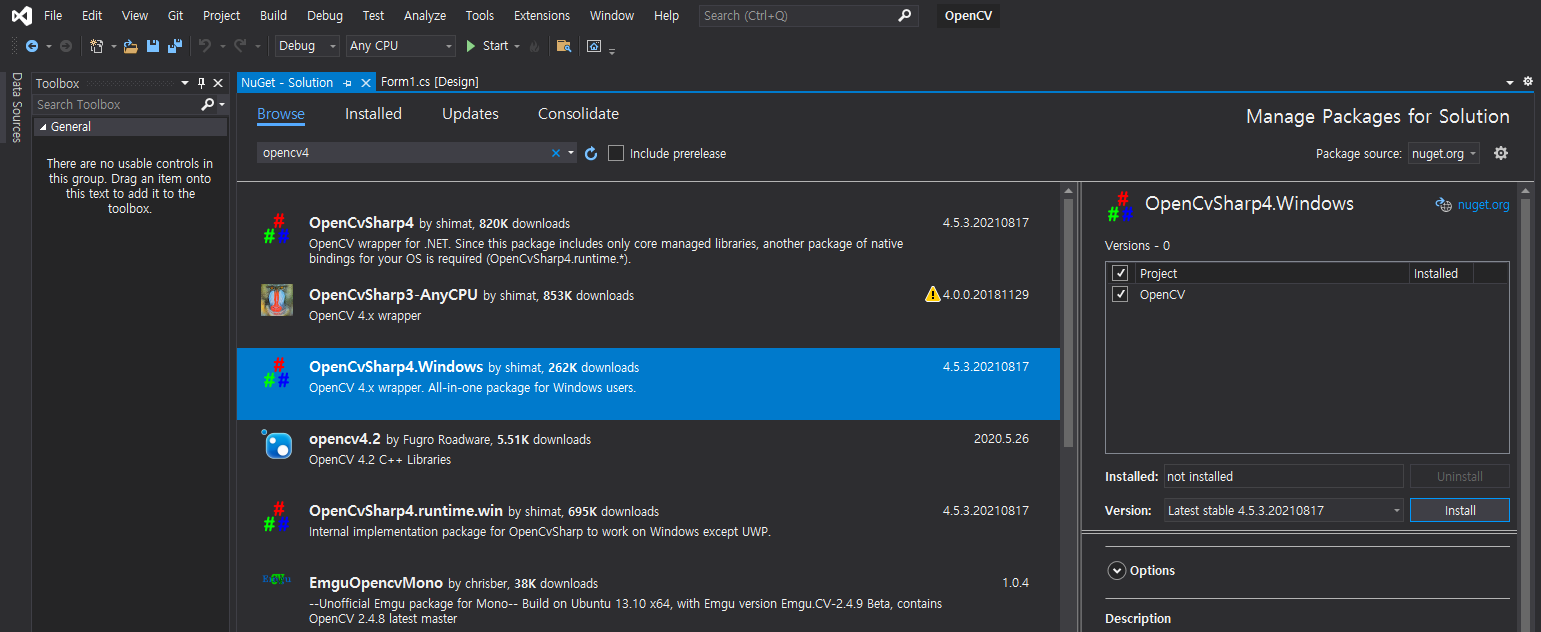Image resolution: width=1541 pixels, height=632 pixels.
Task: Click the Navigate Forward arrow icon
Action: pyautogui.click(x=66, y=46)
